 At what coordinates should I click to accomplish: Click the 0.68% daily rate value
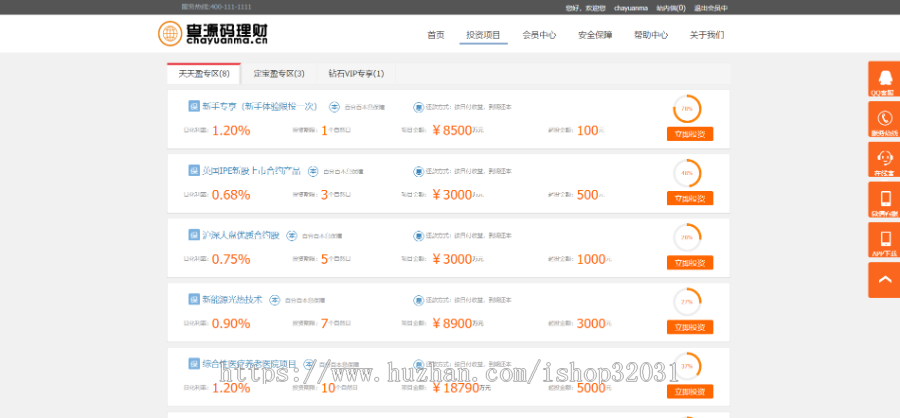pos(231,195)
